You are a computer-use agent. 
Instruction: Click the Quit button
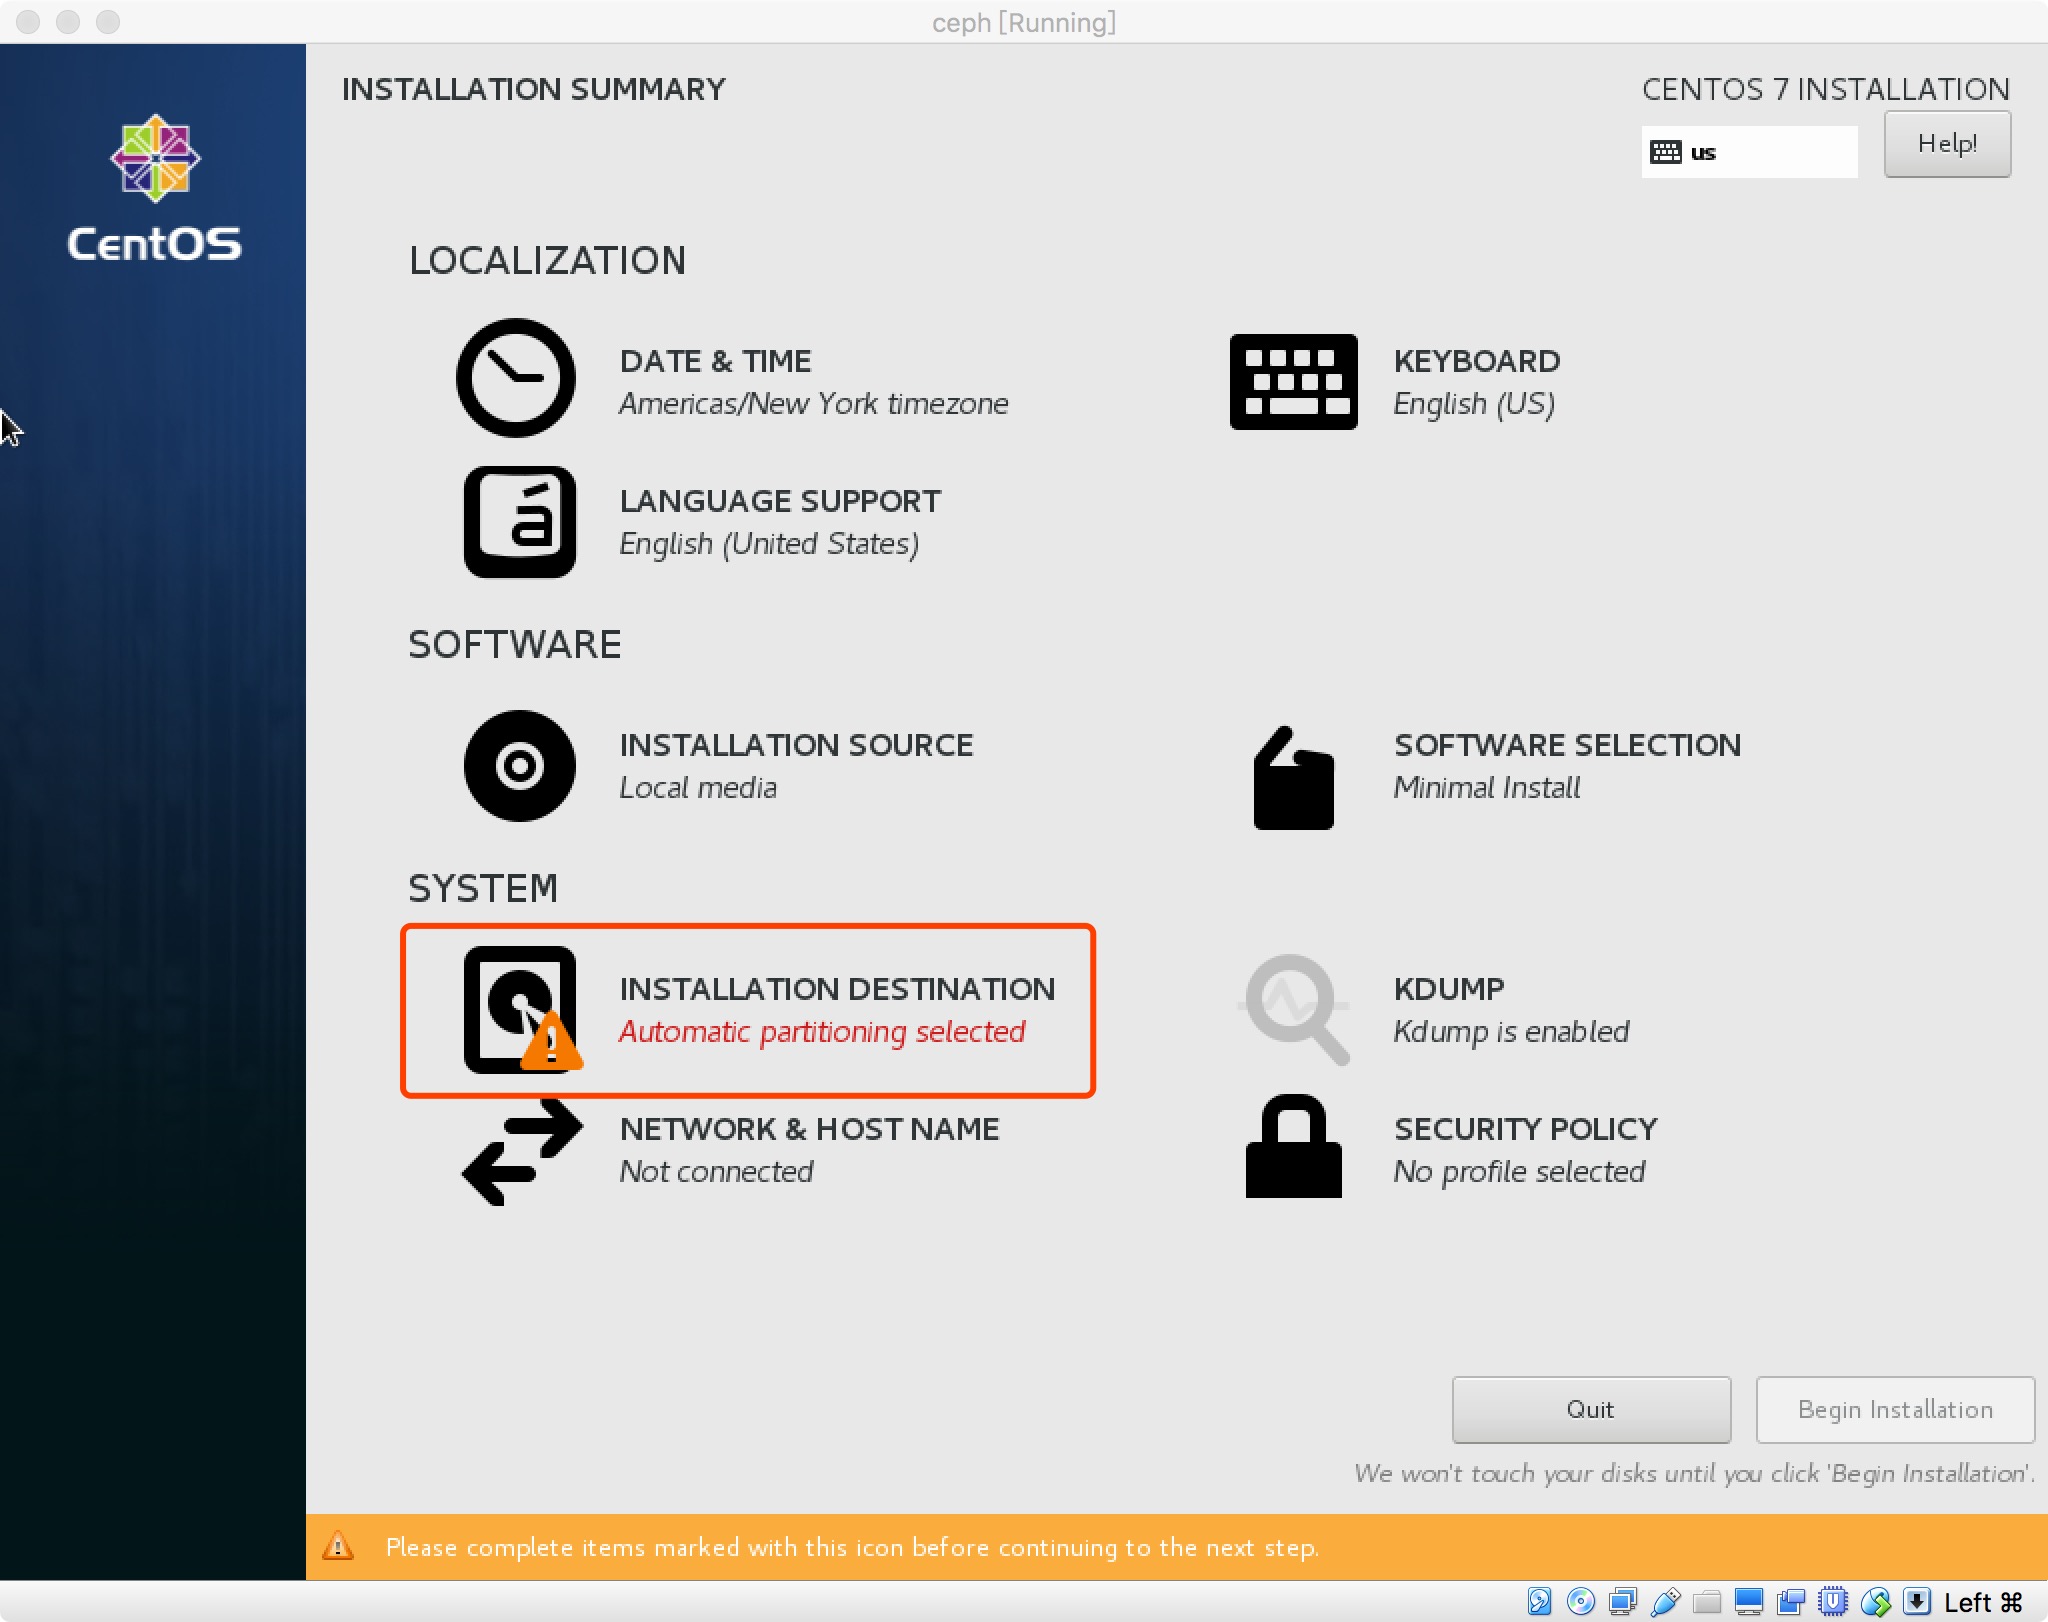pyautogui.click(x=1591, y=1409)
